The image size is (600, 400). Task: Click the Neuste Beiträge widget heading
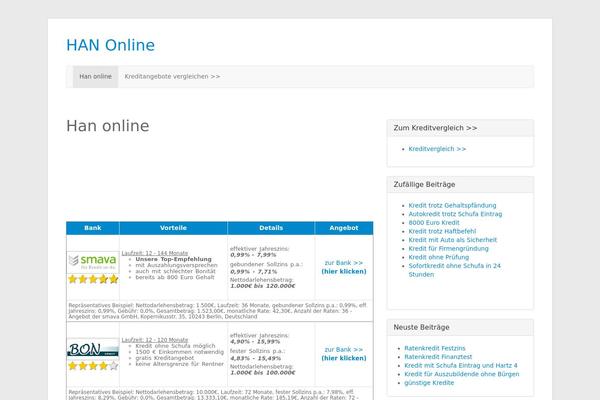(421, 328)
